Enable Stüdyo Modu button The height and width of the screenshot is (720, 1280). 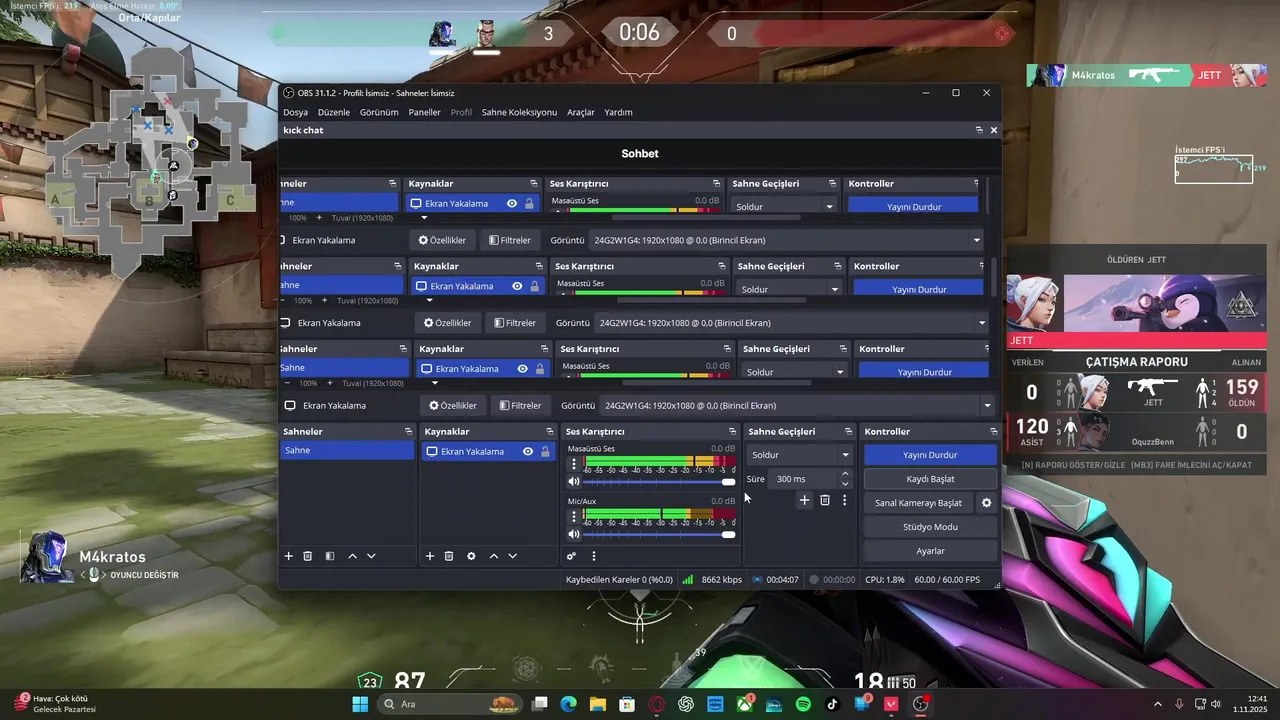pyautogui.click(x=930, y=527)
